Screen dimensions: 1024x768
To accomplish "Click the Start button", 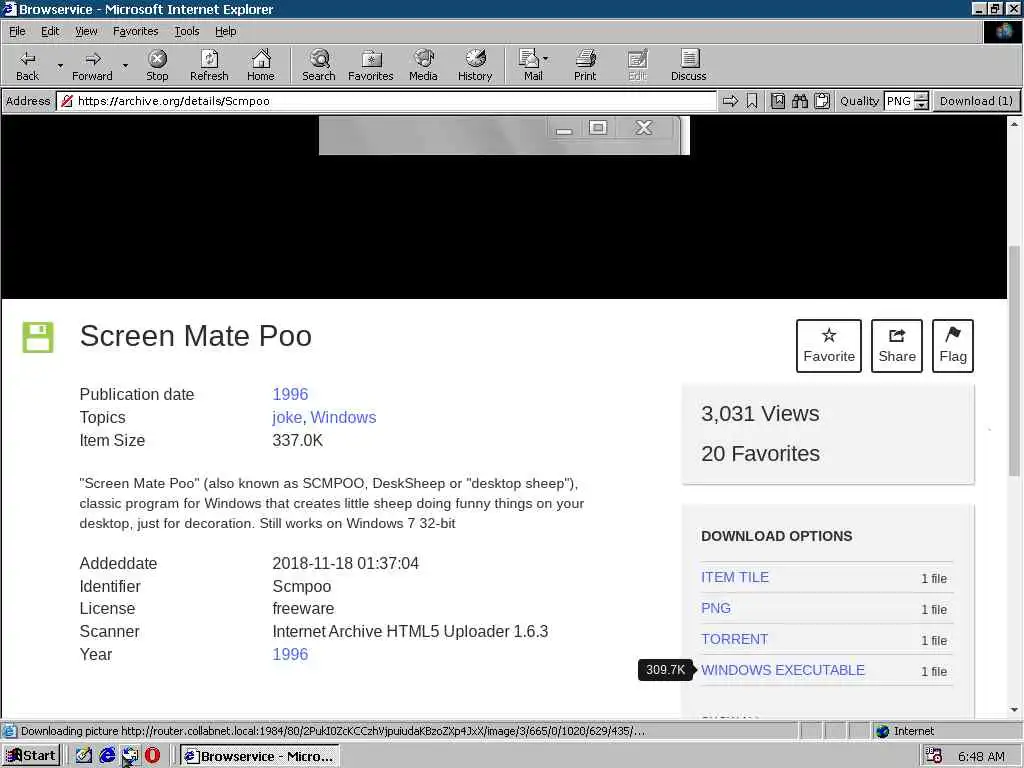I will tap(31, 756).
